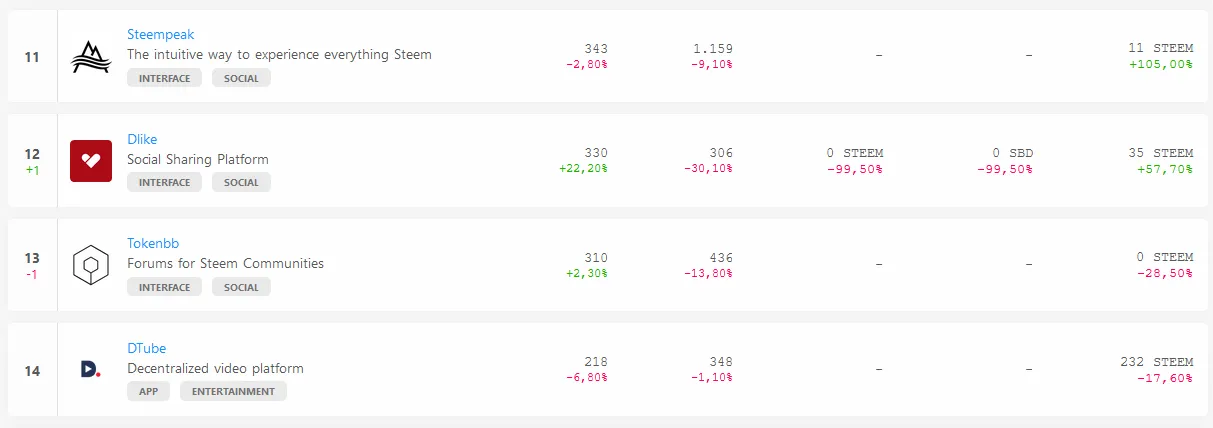Filter by INTERFACE tag under Steempeak
Screen dimensions: 1213x428
[164, 78]
